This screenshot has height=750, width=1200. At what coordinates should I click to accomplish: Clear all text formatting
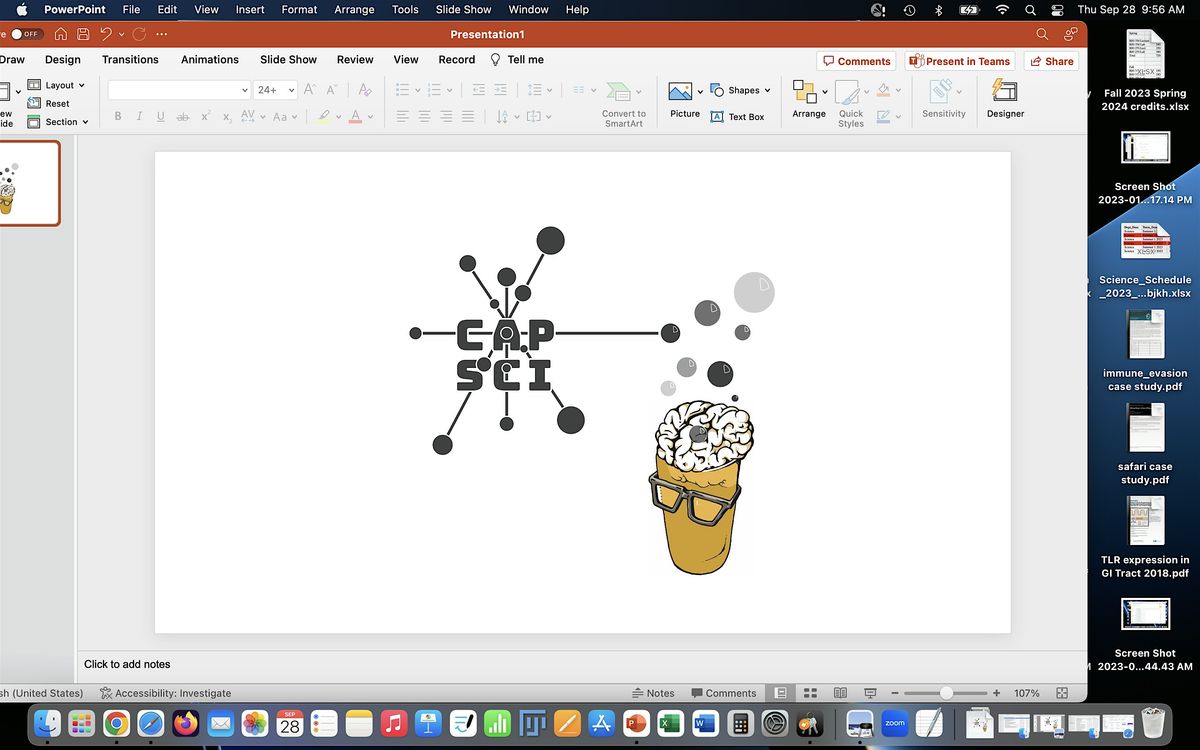point(365,90)
